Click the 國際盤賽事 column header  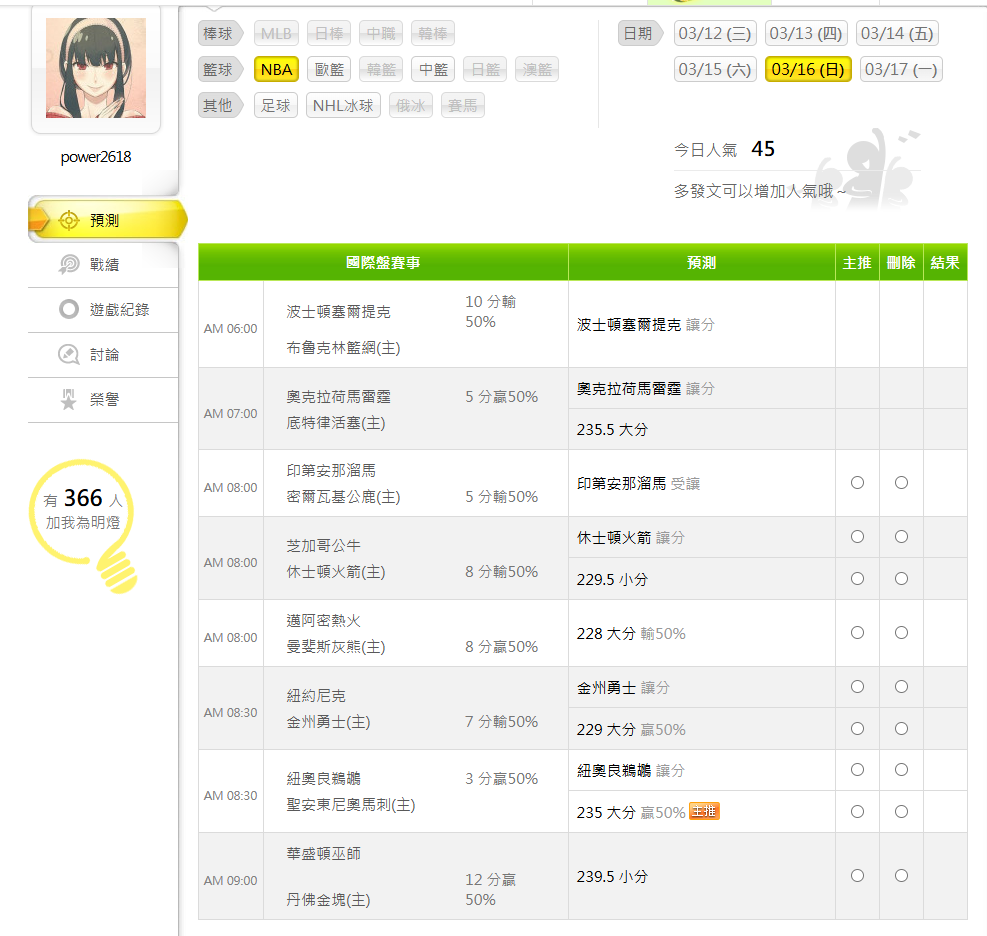[x=383, y=262]
